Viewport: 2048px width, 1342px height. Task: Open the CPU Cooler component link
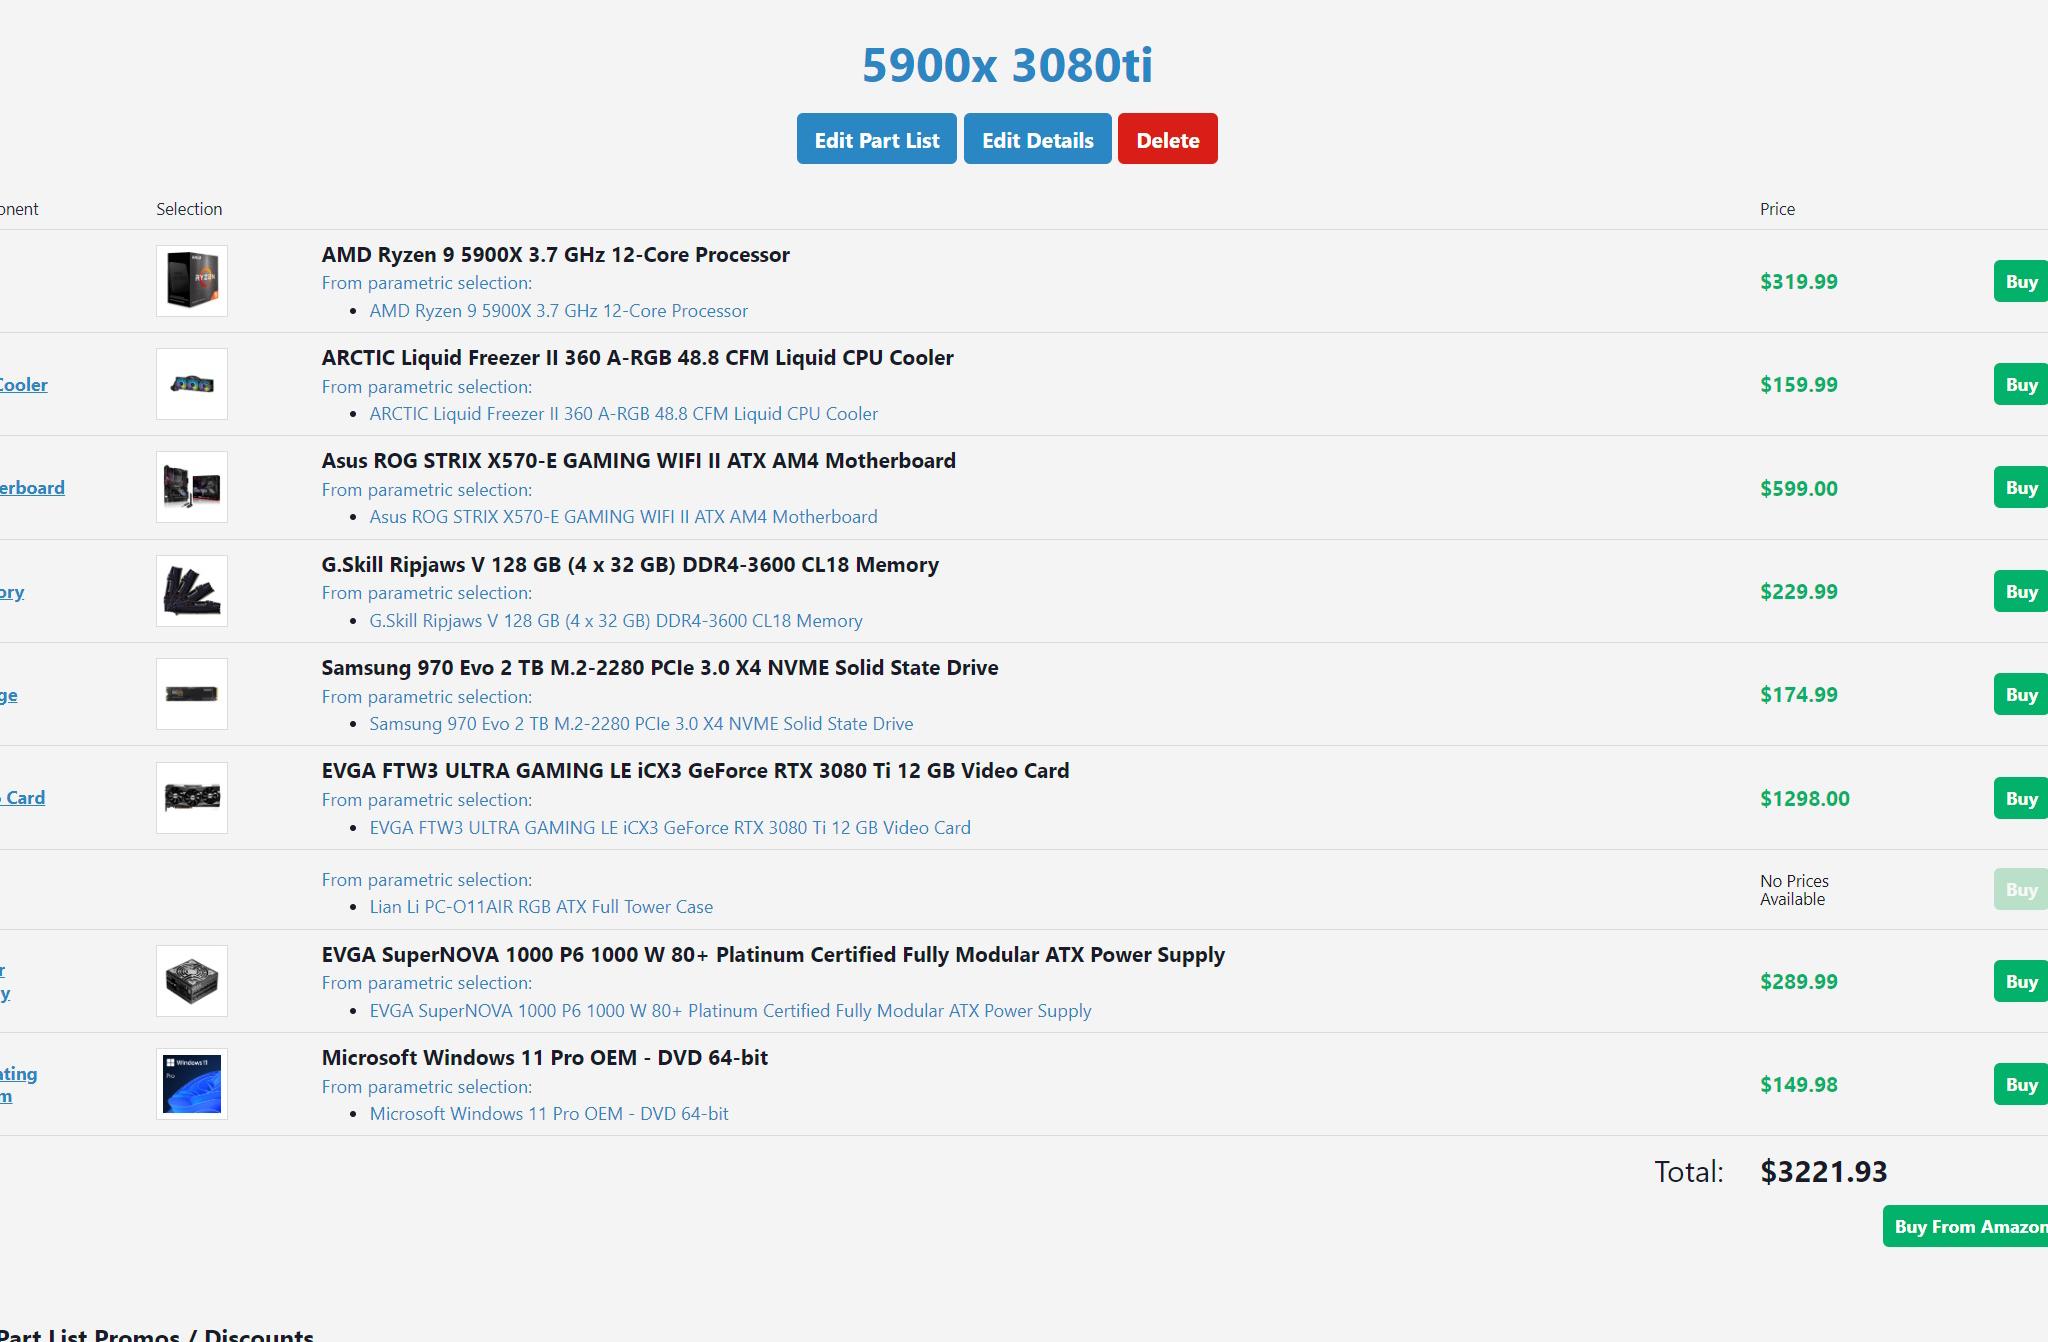click(23, 385)
